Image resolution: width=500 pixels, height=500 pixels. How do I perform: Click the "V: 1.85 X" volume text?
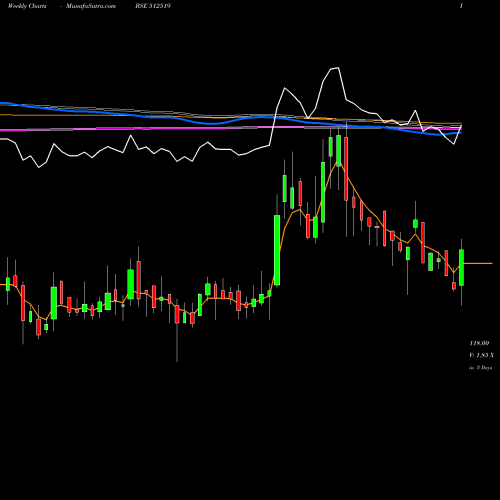[481, 355]
